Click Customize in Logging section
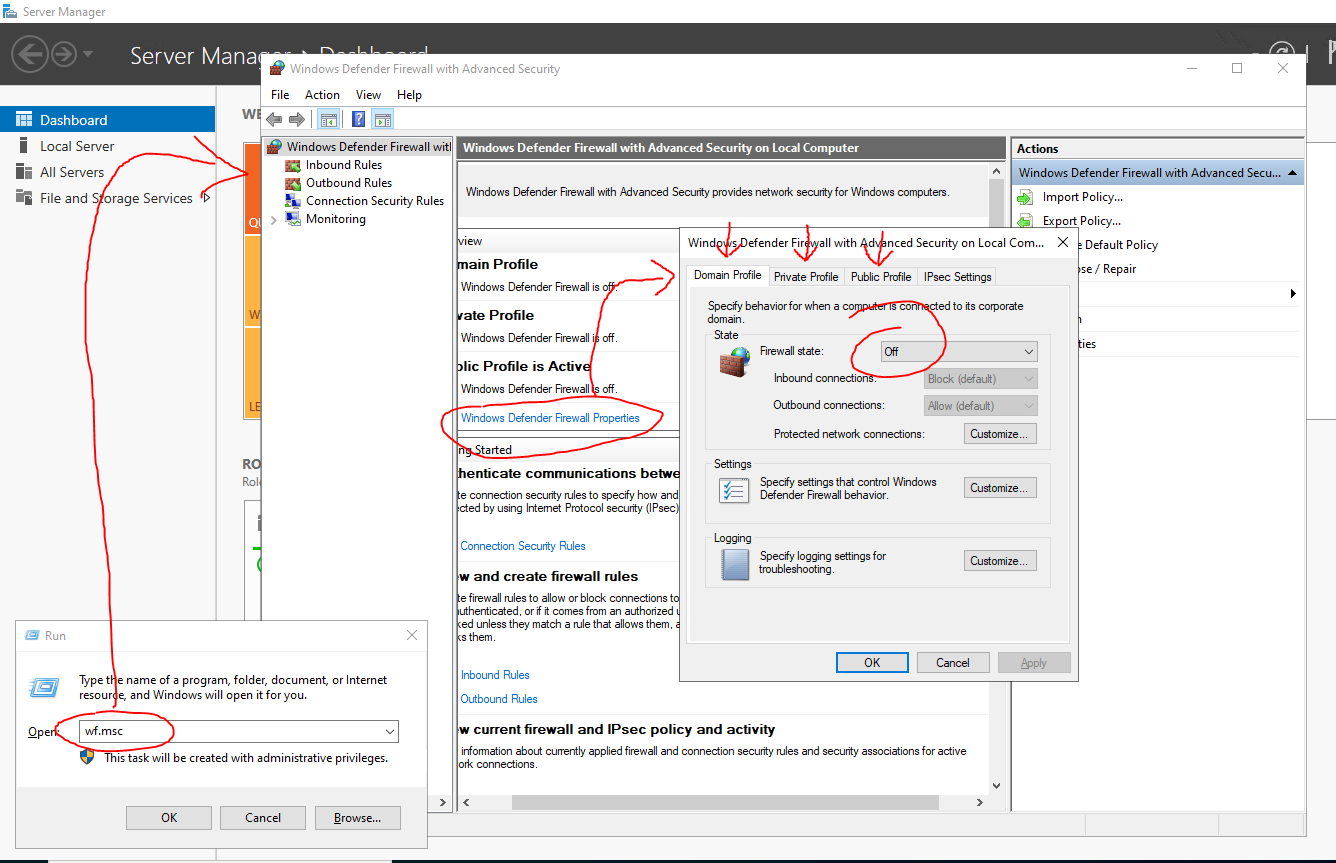Image resolution: width=1336 pixels, height=863 pixels. point(1000,561)
